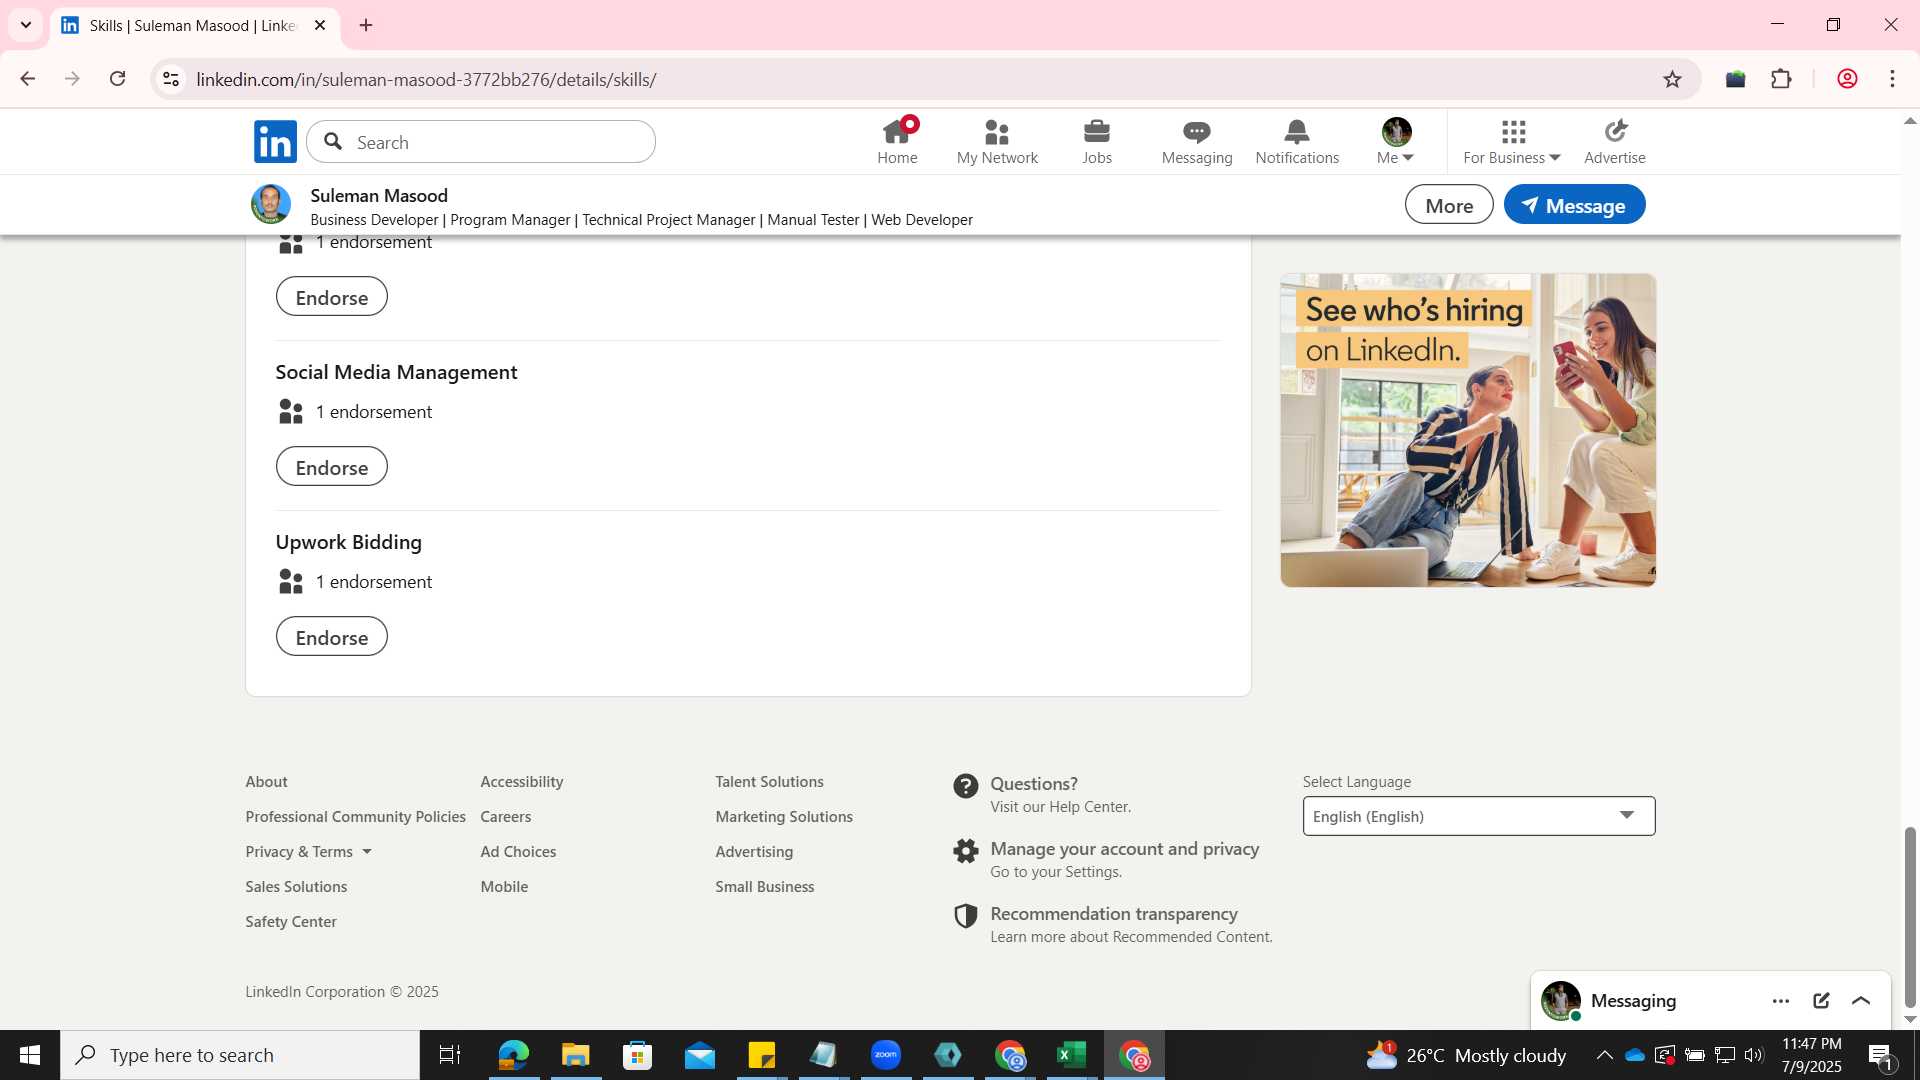Click the address bar URL
The height and width of the screenshot is (1080, 1920).
(x=426, y=79)
